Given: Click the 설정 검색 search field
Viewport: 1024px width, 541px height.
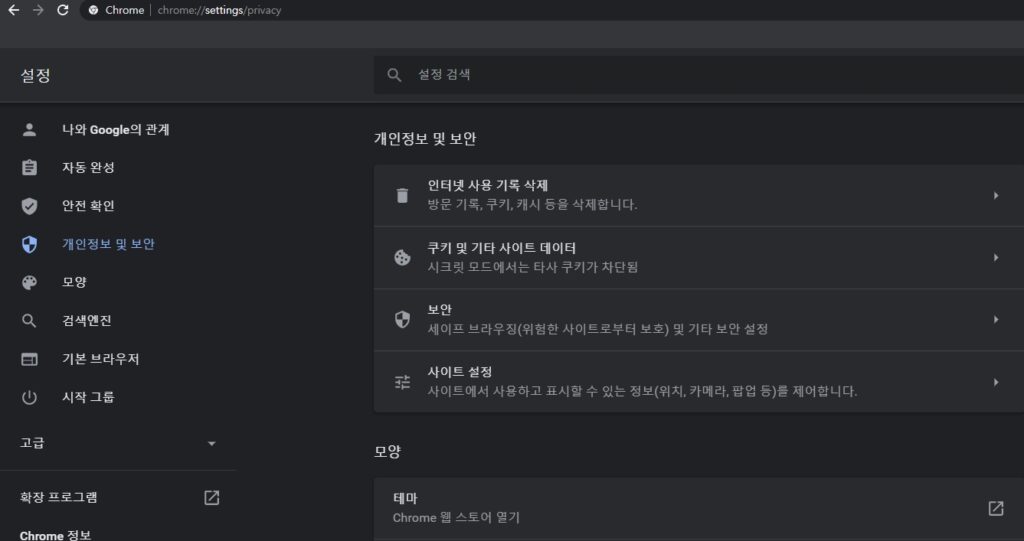Looking at the screenshot, I should [699, 74].
